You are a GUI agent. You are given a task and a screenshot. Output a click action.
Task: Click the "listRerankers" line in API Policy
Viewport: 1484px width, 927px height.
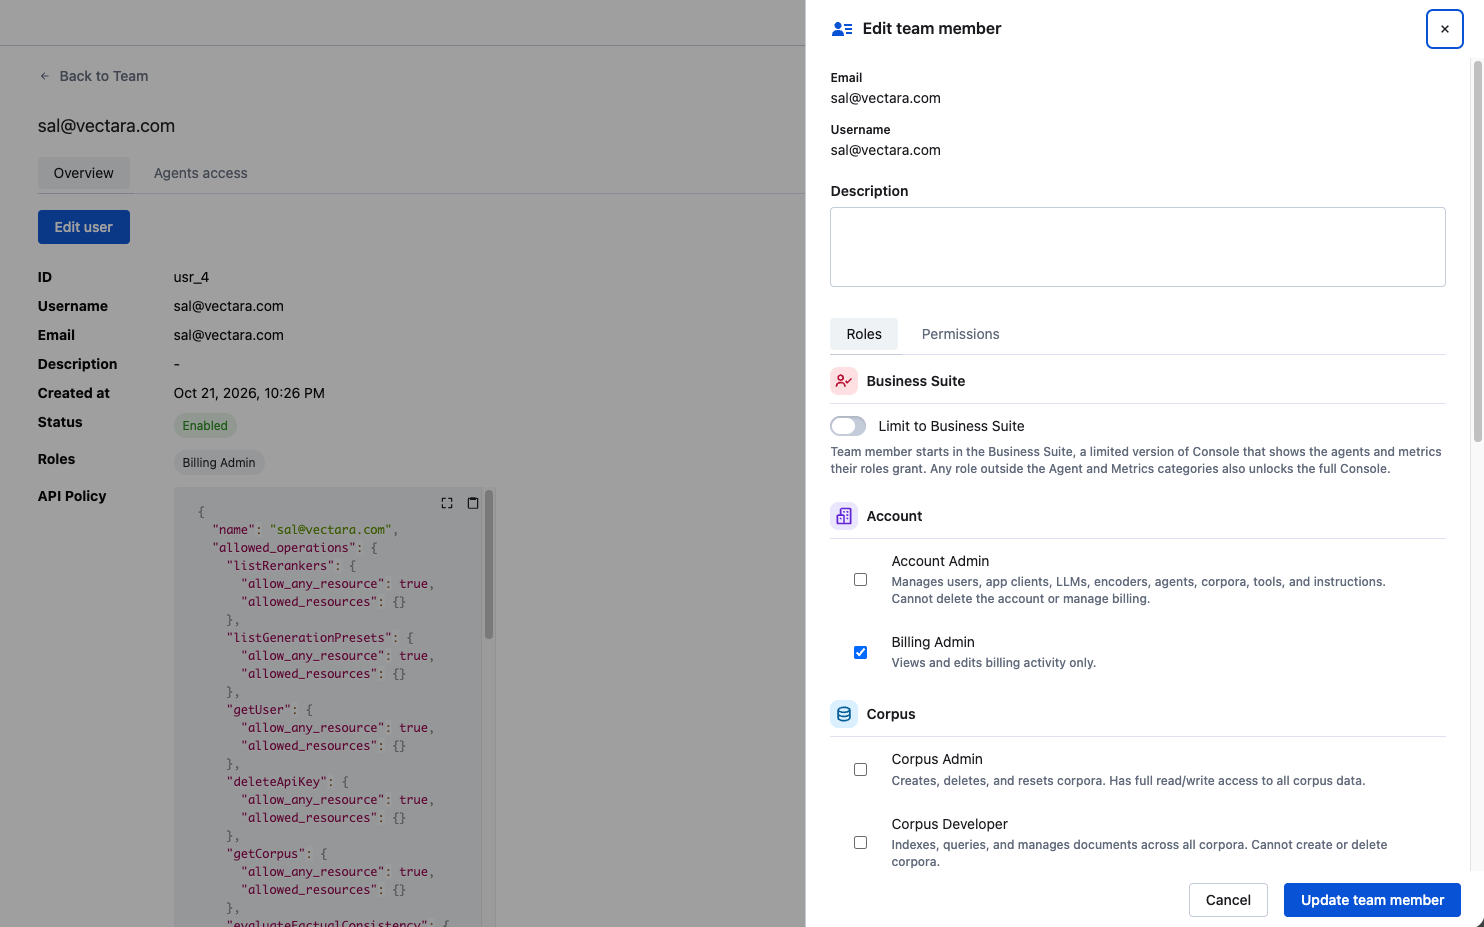click(x=291, y=566)
